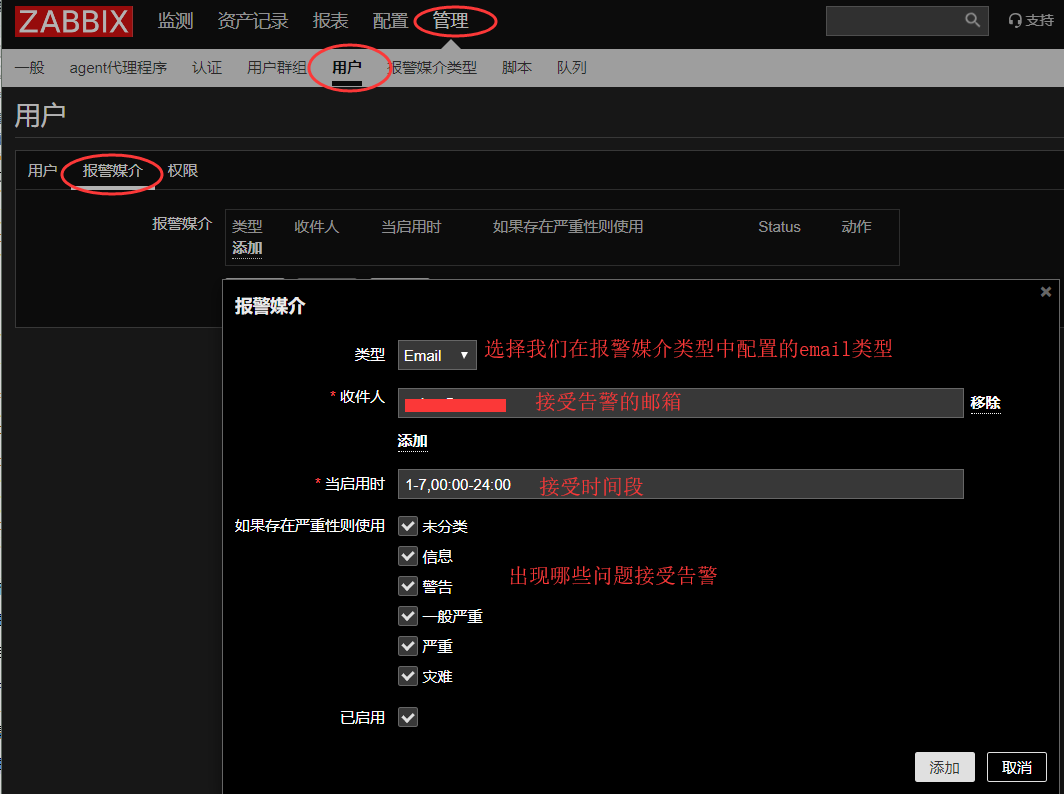
Task: Open the 类型 Email dropdown
Action: tap(437, 355)
